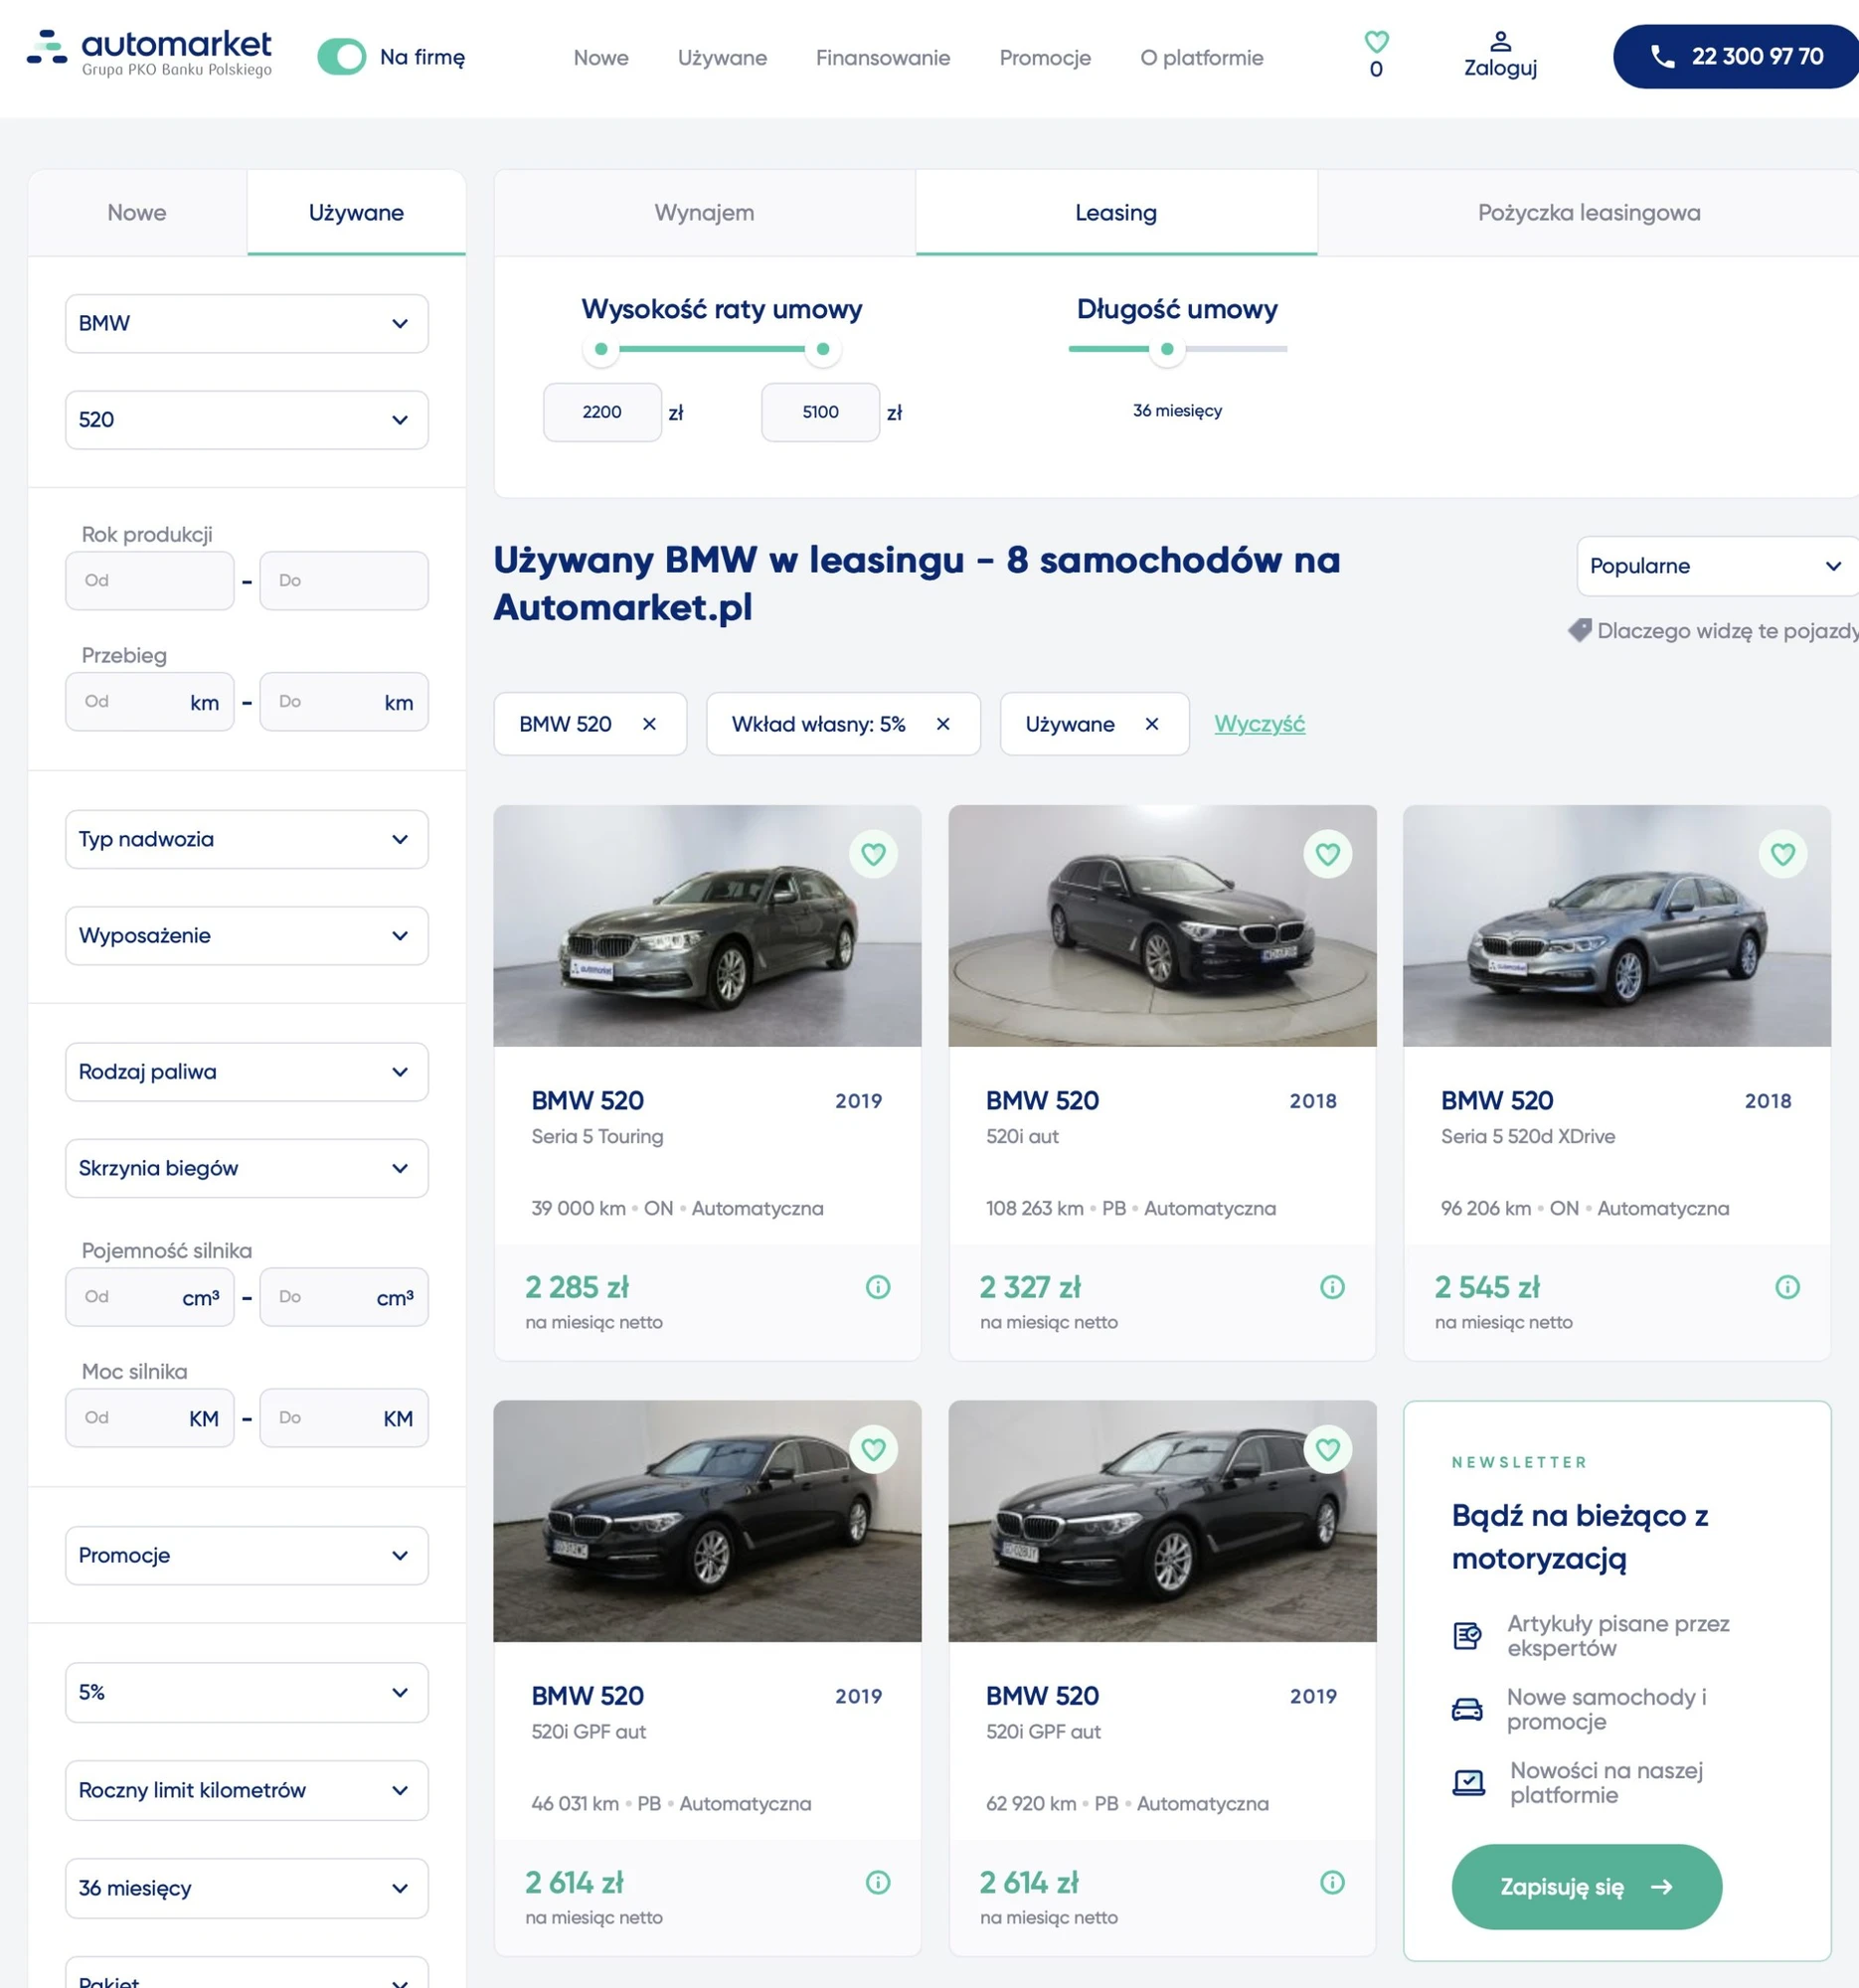Favorite the 46 031 km BMW 520
Screen dimensions: 1859x1988
[873, 1448]
